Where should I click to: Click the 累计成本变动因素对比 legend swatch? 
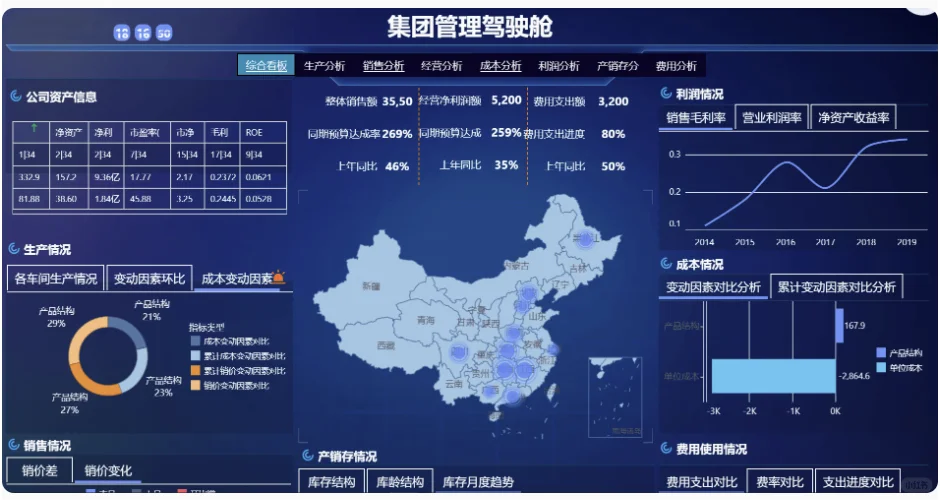point(195,356)
